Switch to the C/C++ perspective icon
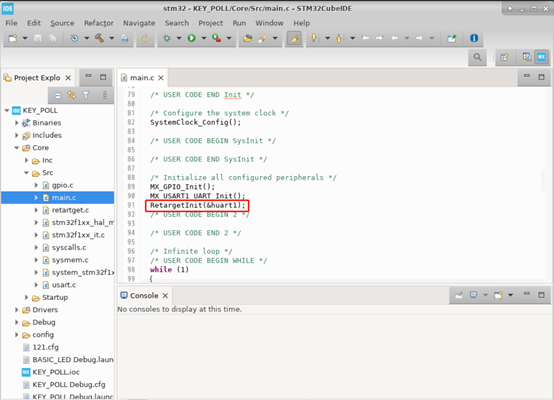The image size is (554, 400). click(526, 57)
